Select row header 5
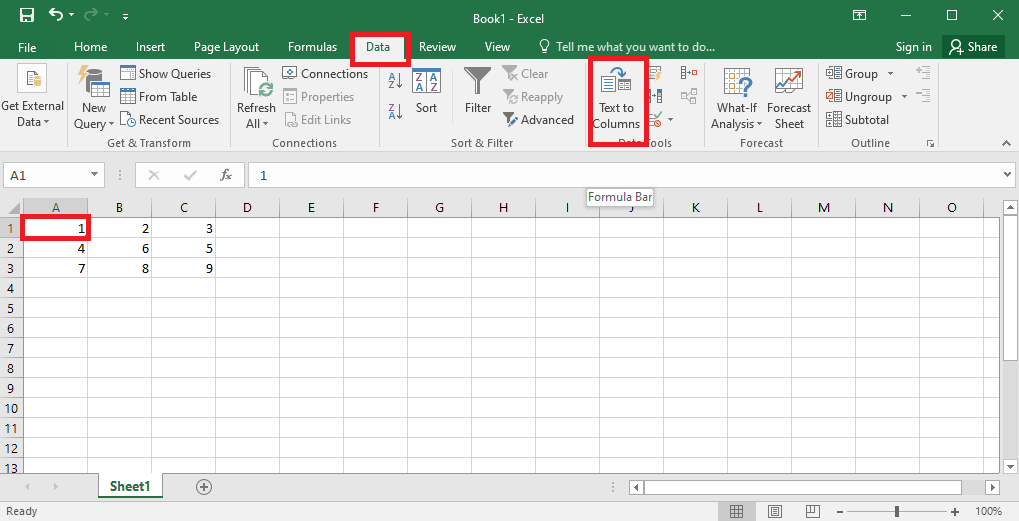 [x=11, y=308]
